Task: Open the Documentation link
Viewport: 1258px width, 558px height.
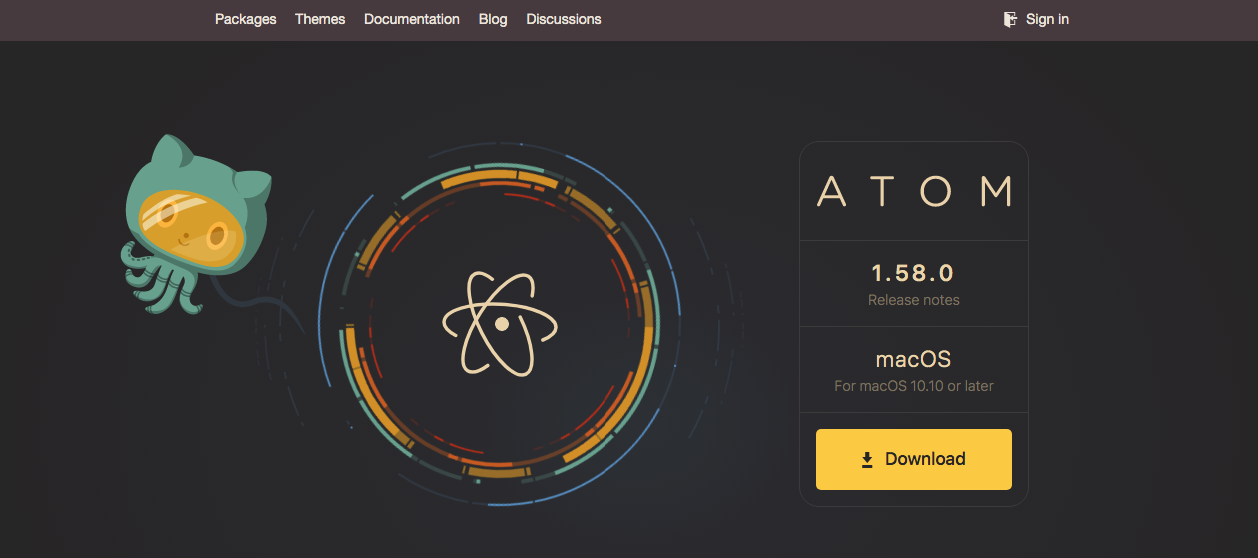Action: tap(412, 19)
